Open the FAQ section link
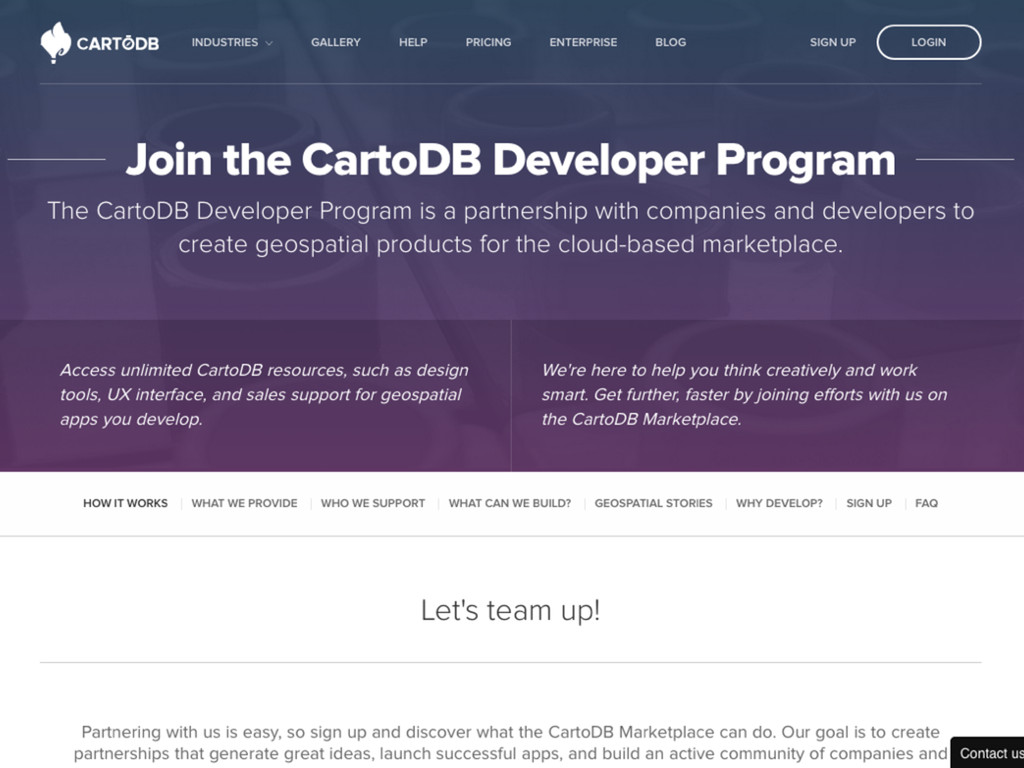 926,504
